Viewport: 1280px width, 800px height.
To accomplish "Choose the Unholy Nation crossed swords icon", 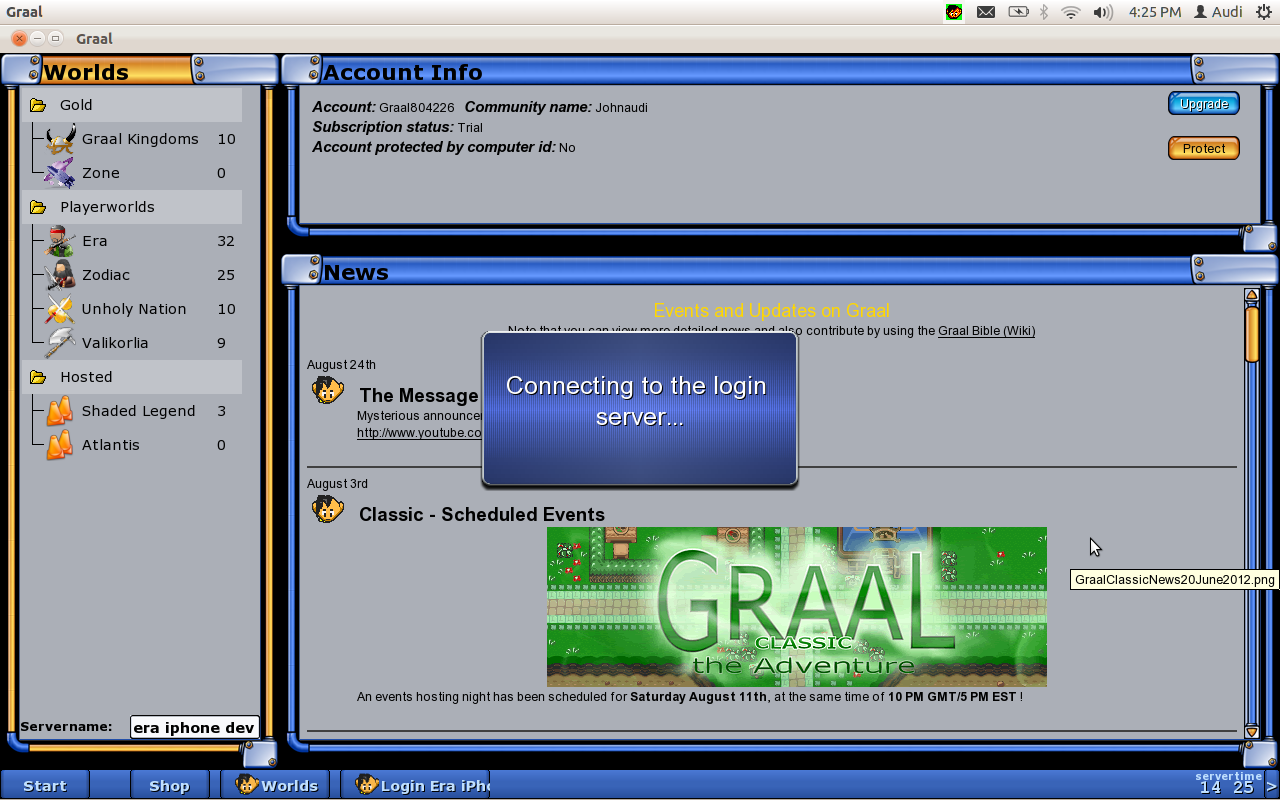I will 60,309.
